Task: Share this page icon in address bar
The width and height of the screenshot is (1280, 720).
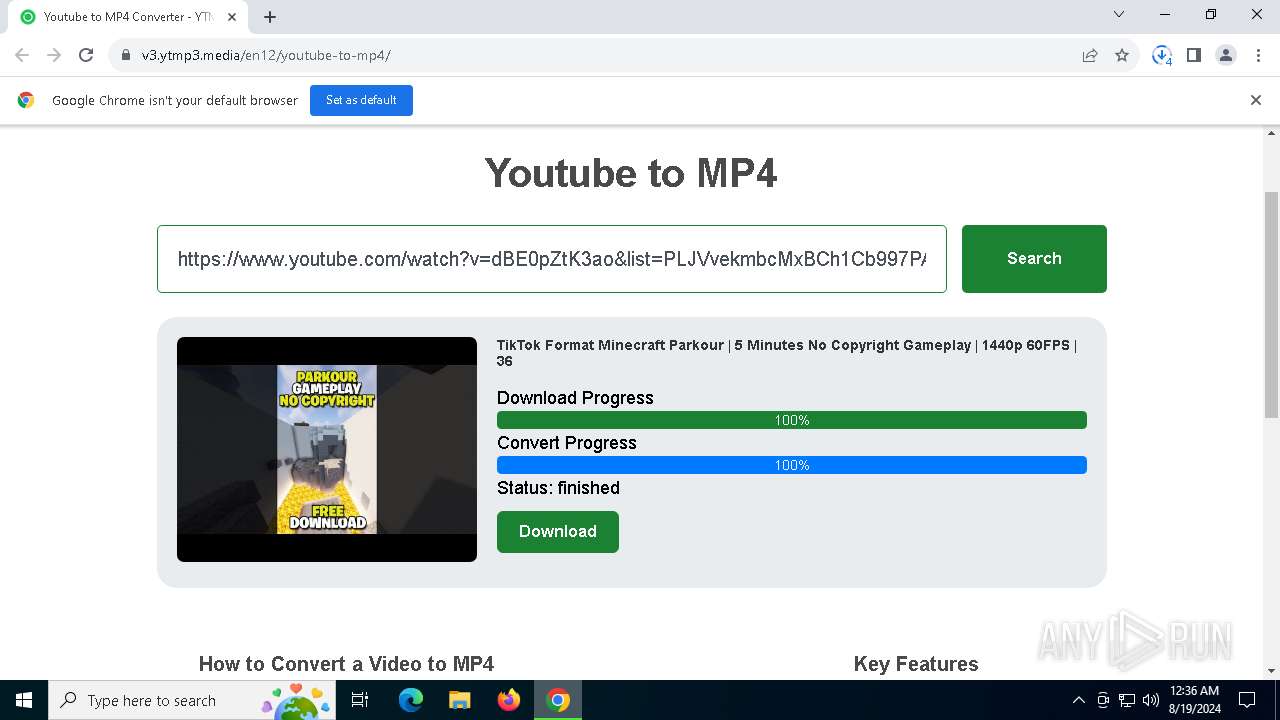Action: (x=1090, y=55)
